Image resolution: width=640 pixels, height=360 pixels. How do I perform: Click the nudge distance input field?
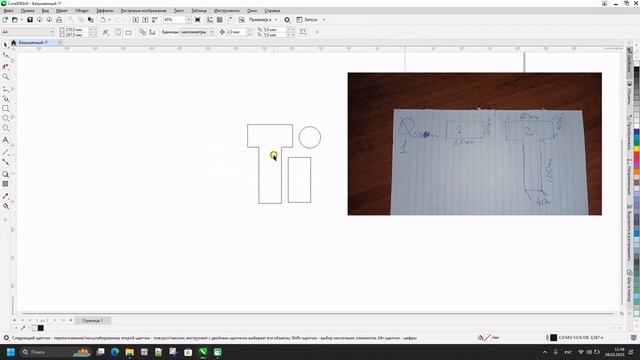[236, 32]
